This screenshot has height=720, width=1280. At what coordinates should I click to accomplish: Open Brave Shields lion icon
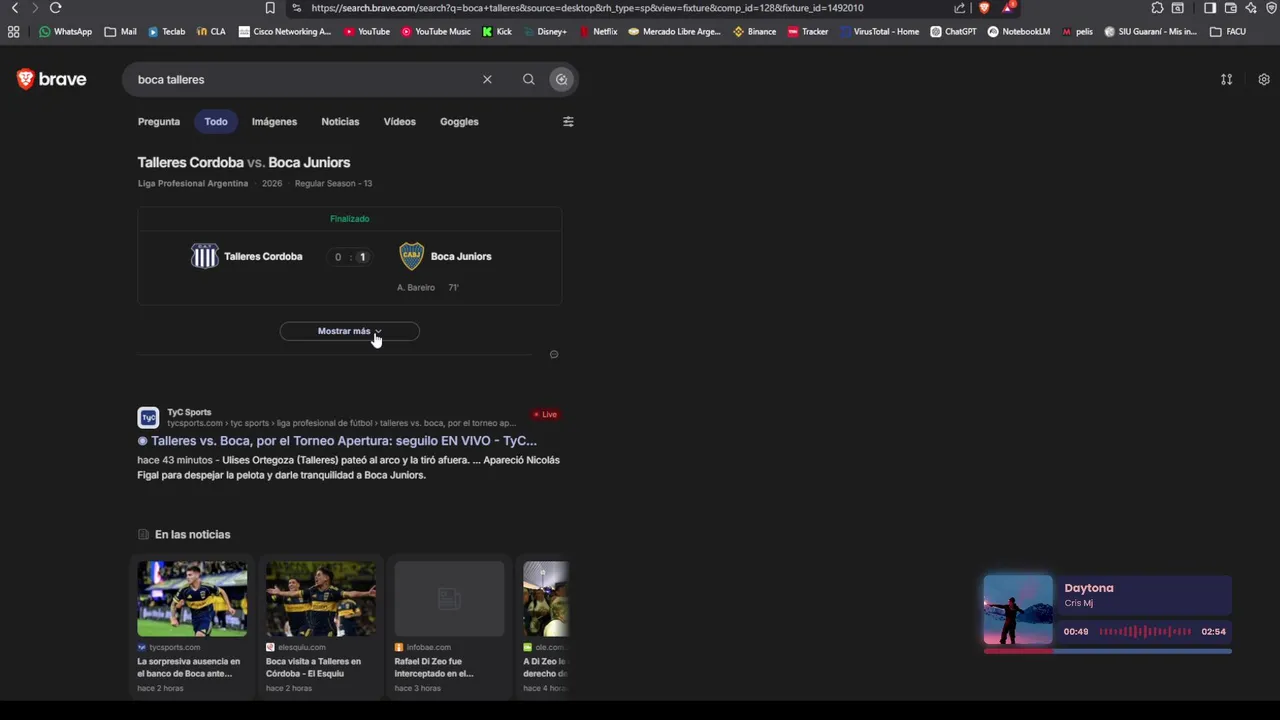point(984,8)
